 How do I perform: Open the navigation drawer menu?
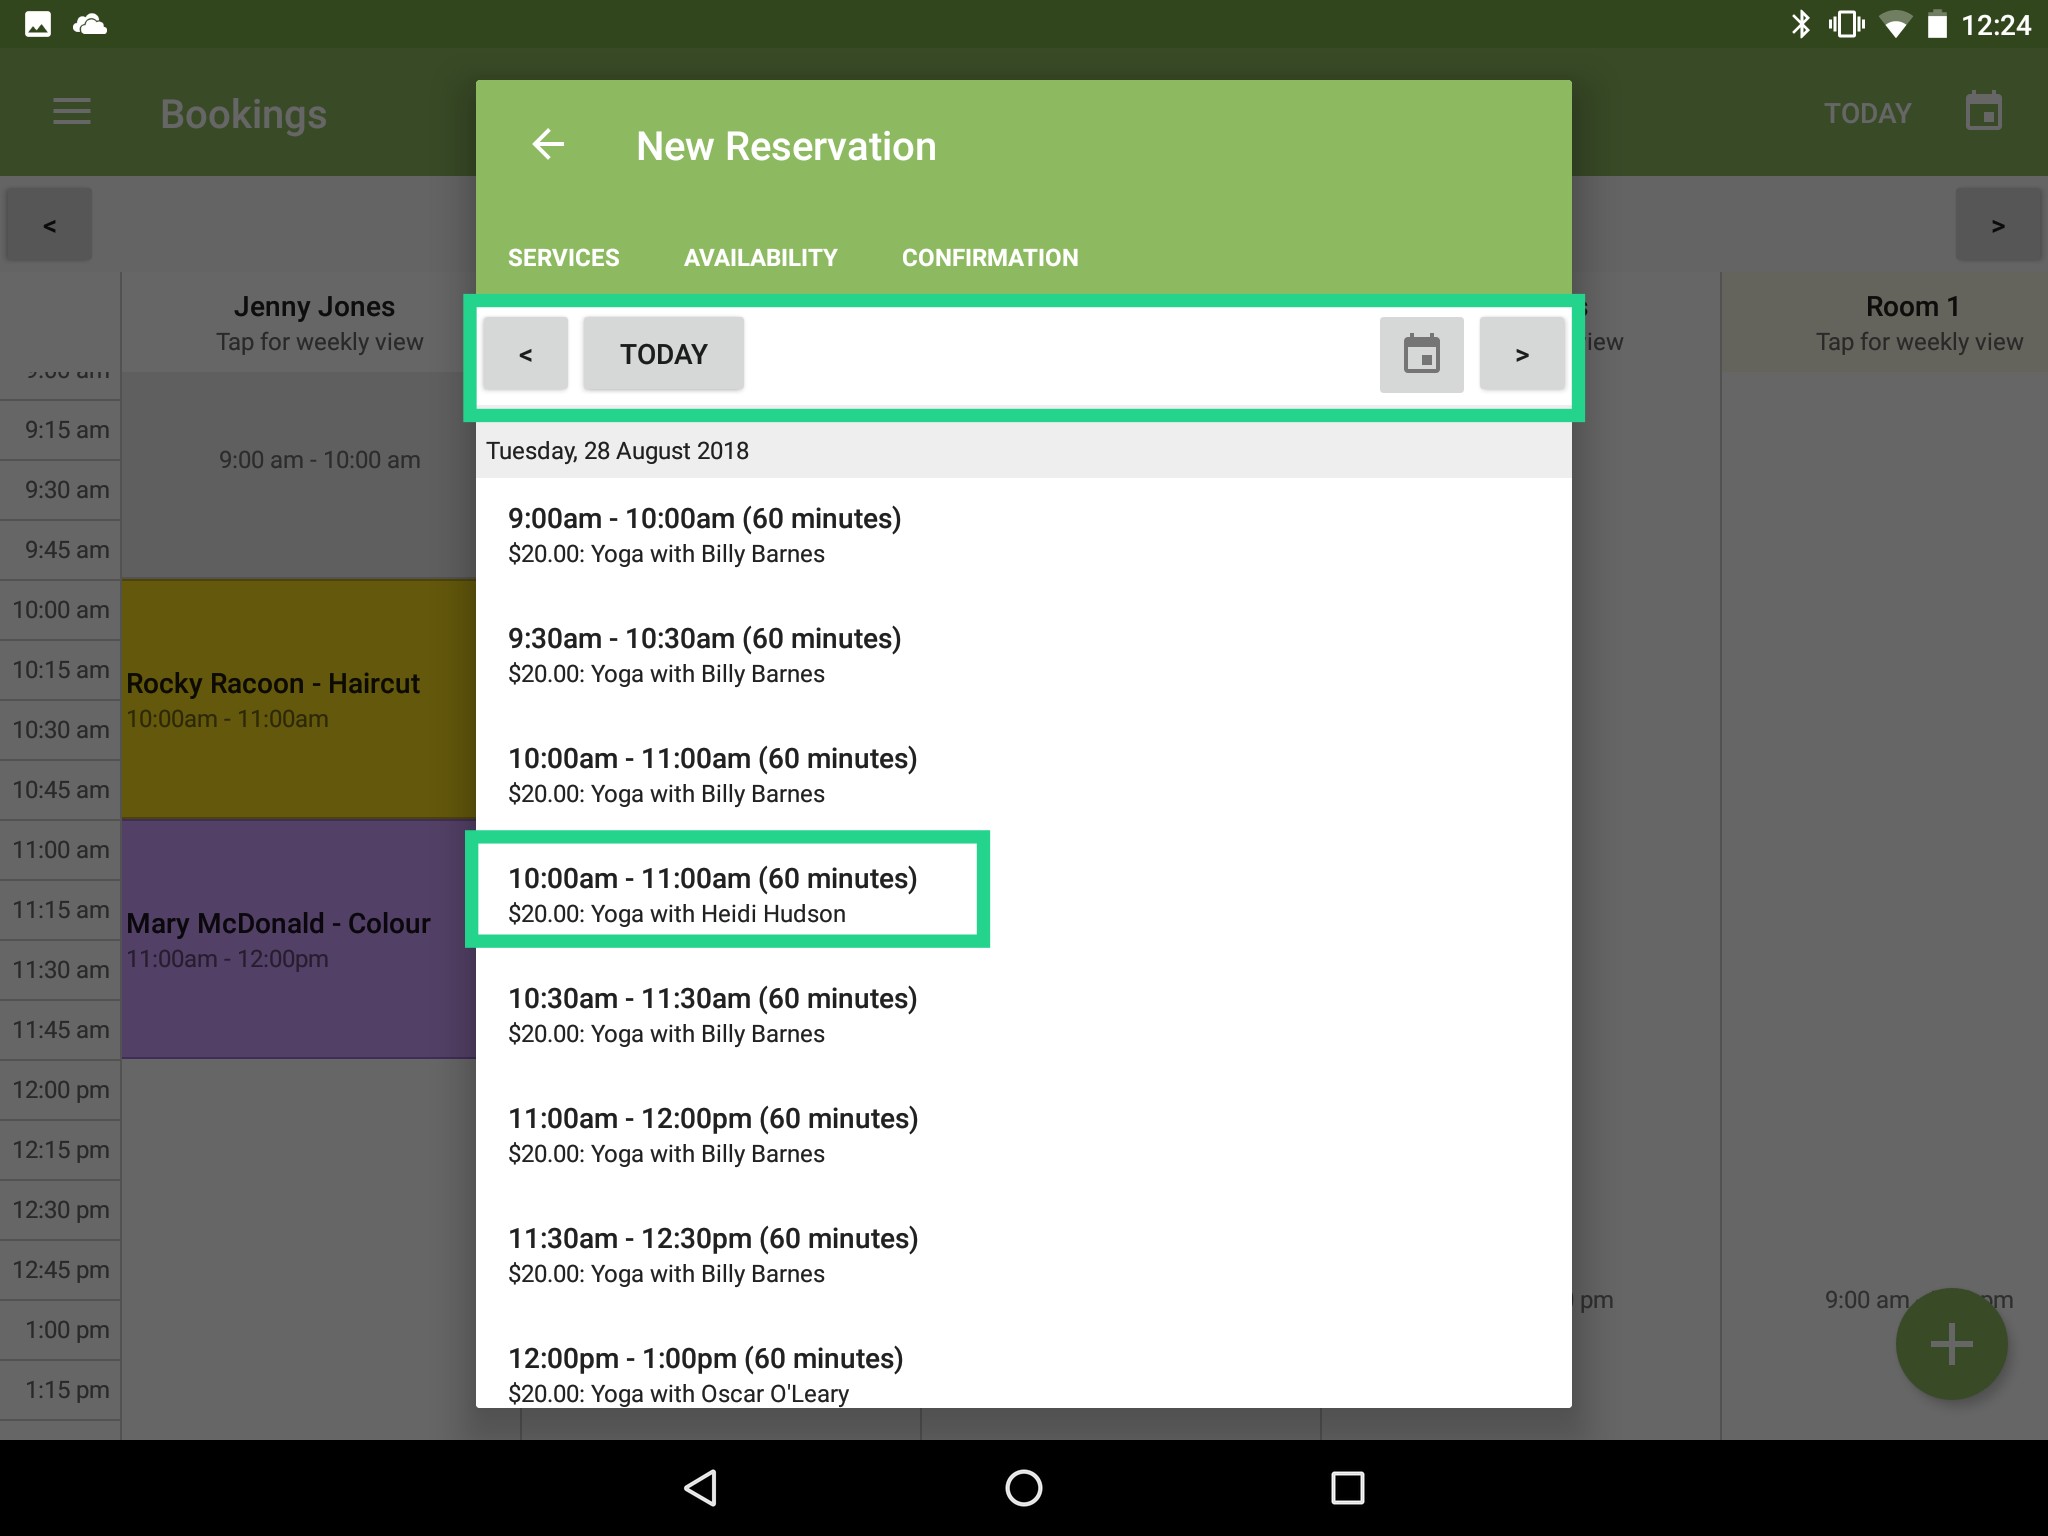click(71, 112)
